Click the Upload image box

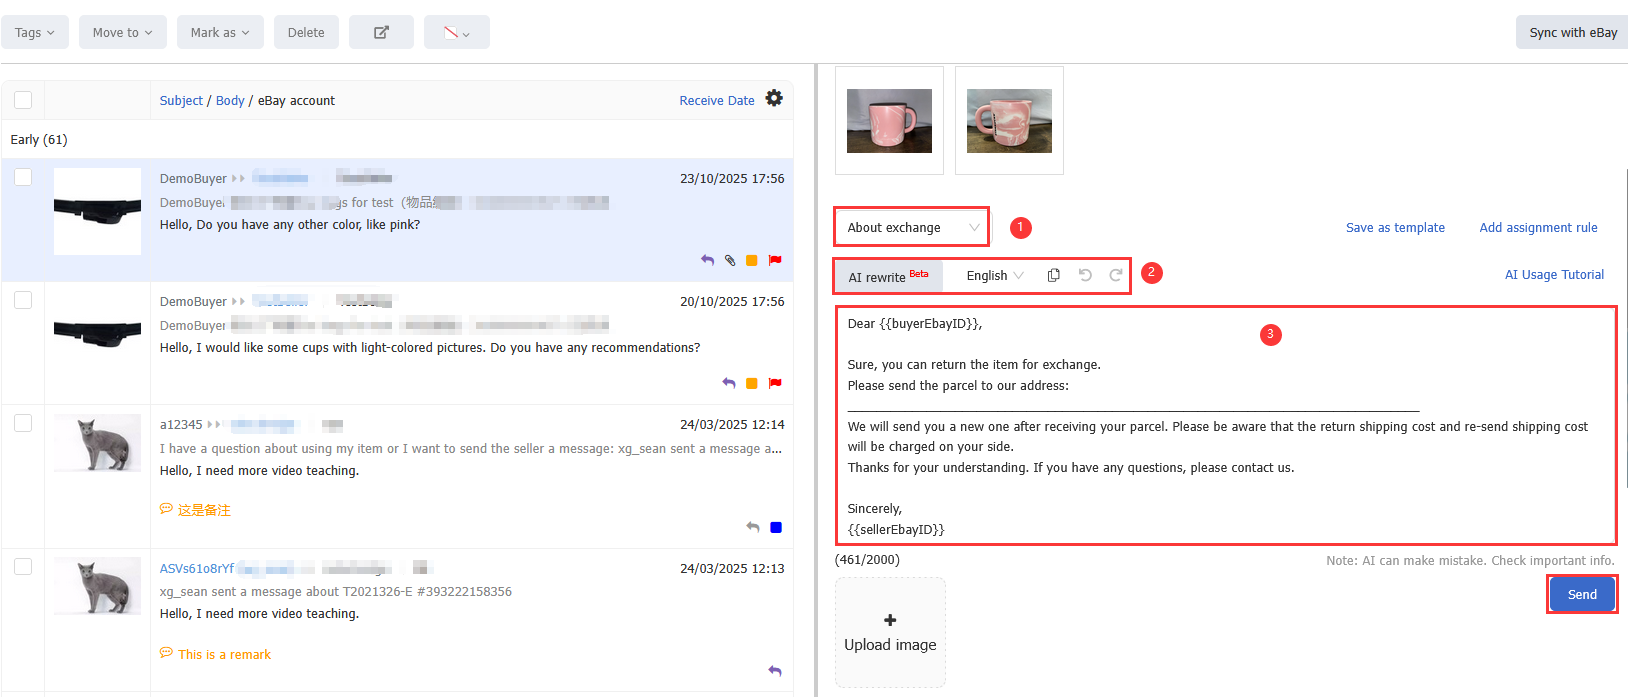tap(890, 632)
